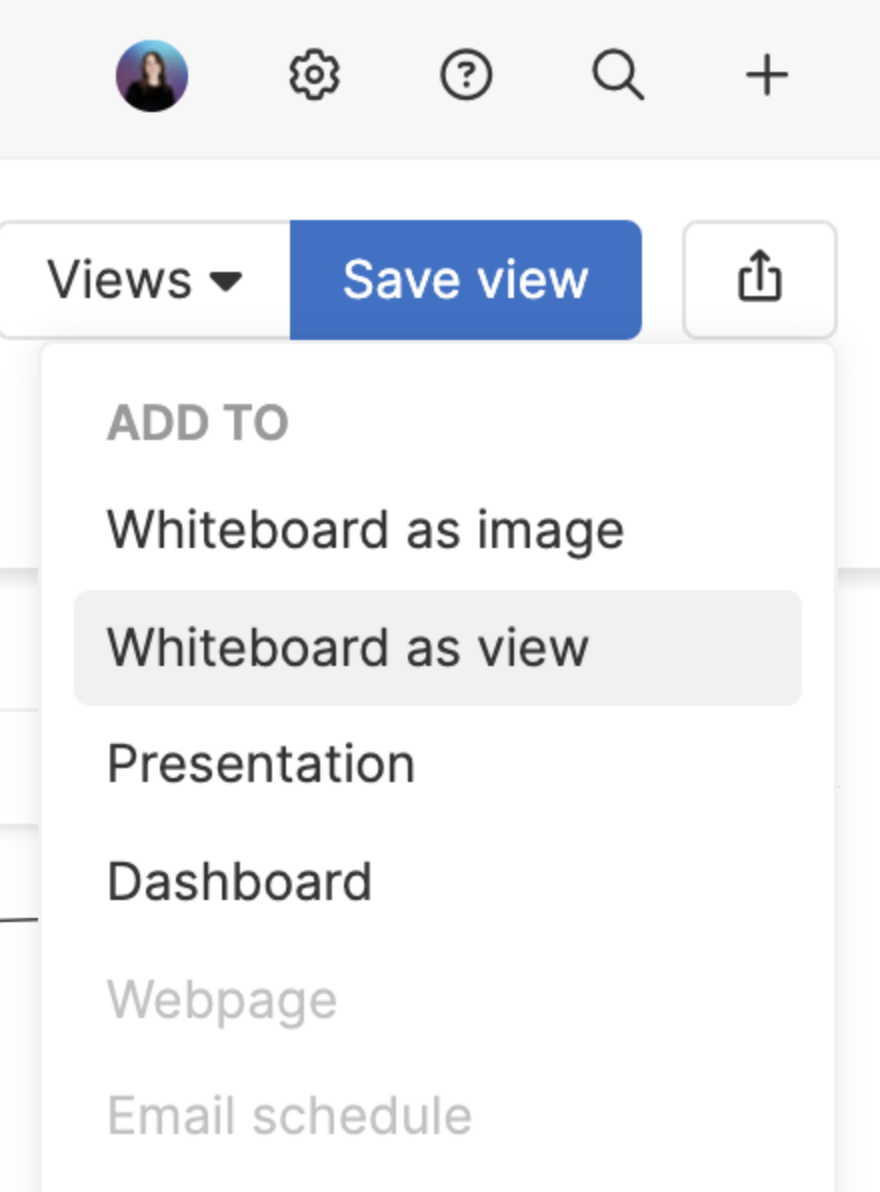Image resolution: width=880 pixels, height=1192 pixels.
Task: Open account menu from the profile photo
Action: point(151,76)
